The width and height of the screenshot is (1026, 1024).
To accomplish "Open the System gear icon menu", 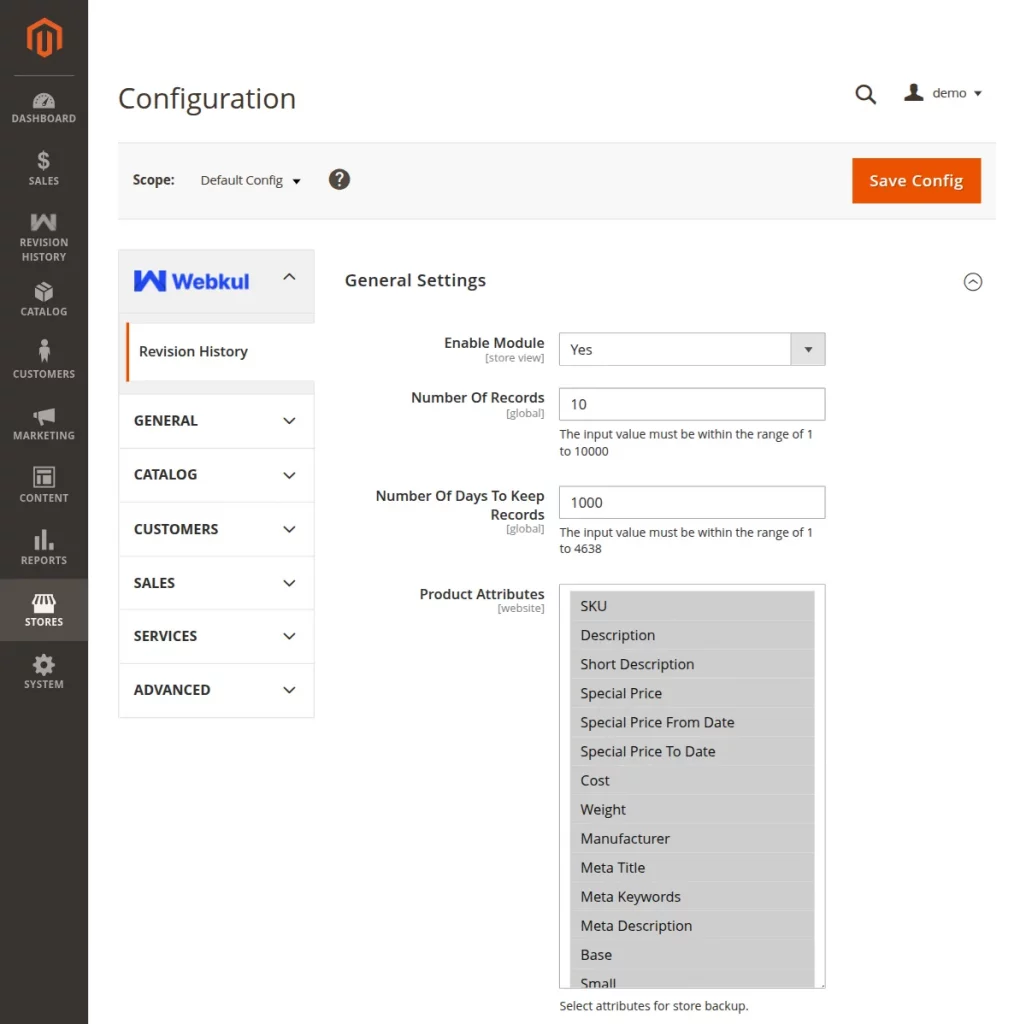I will (x=44, y=672).
